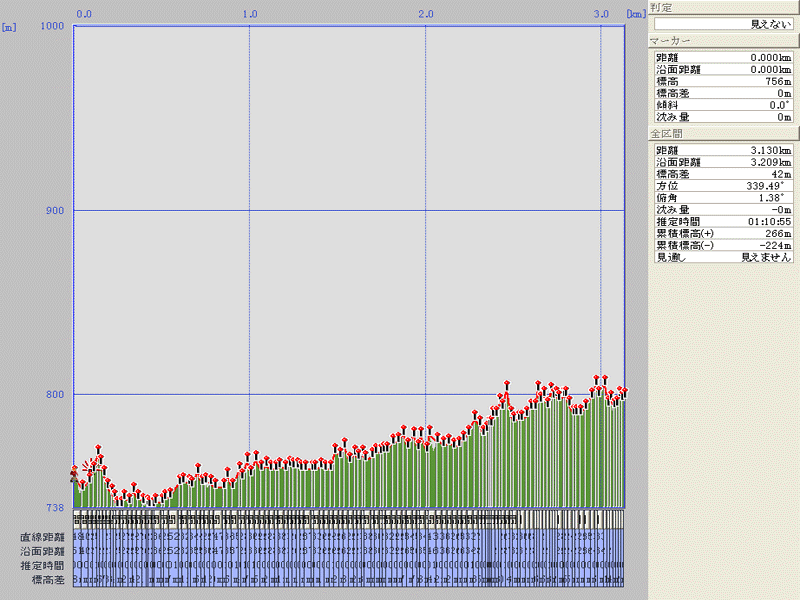
Task: Click the 累積標高(+) label
Action: (685, 233)
